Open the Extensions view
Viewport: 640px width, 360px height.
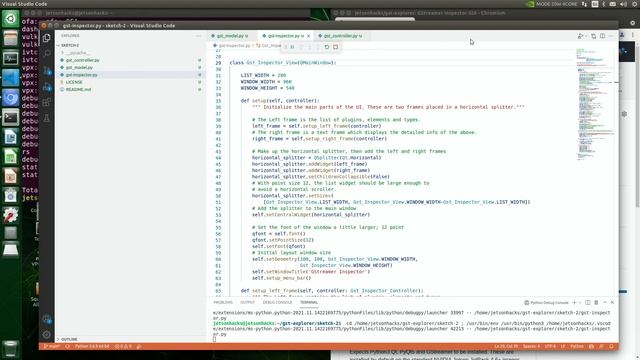pos(47,102)
